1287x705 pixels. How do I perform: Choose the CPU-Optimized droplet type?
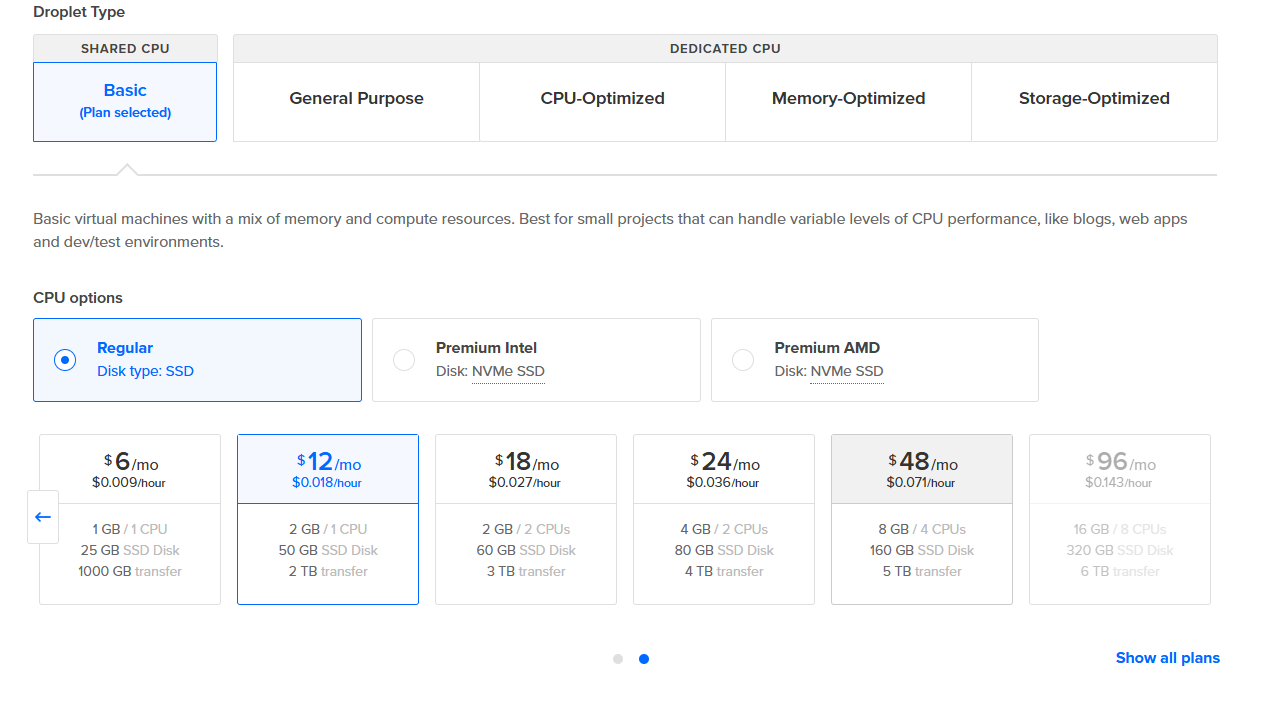(x=602, y=99)
